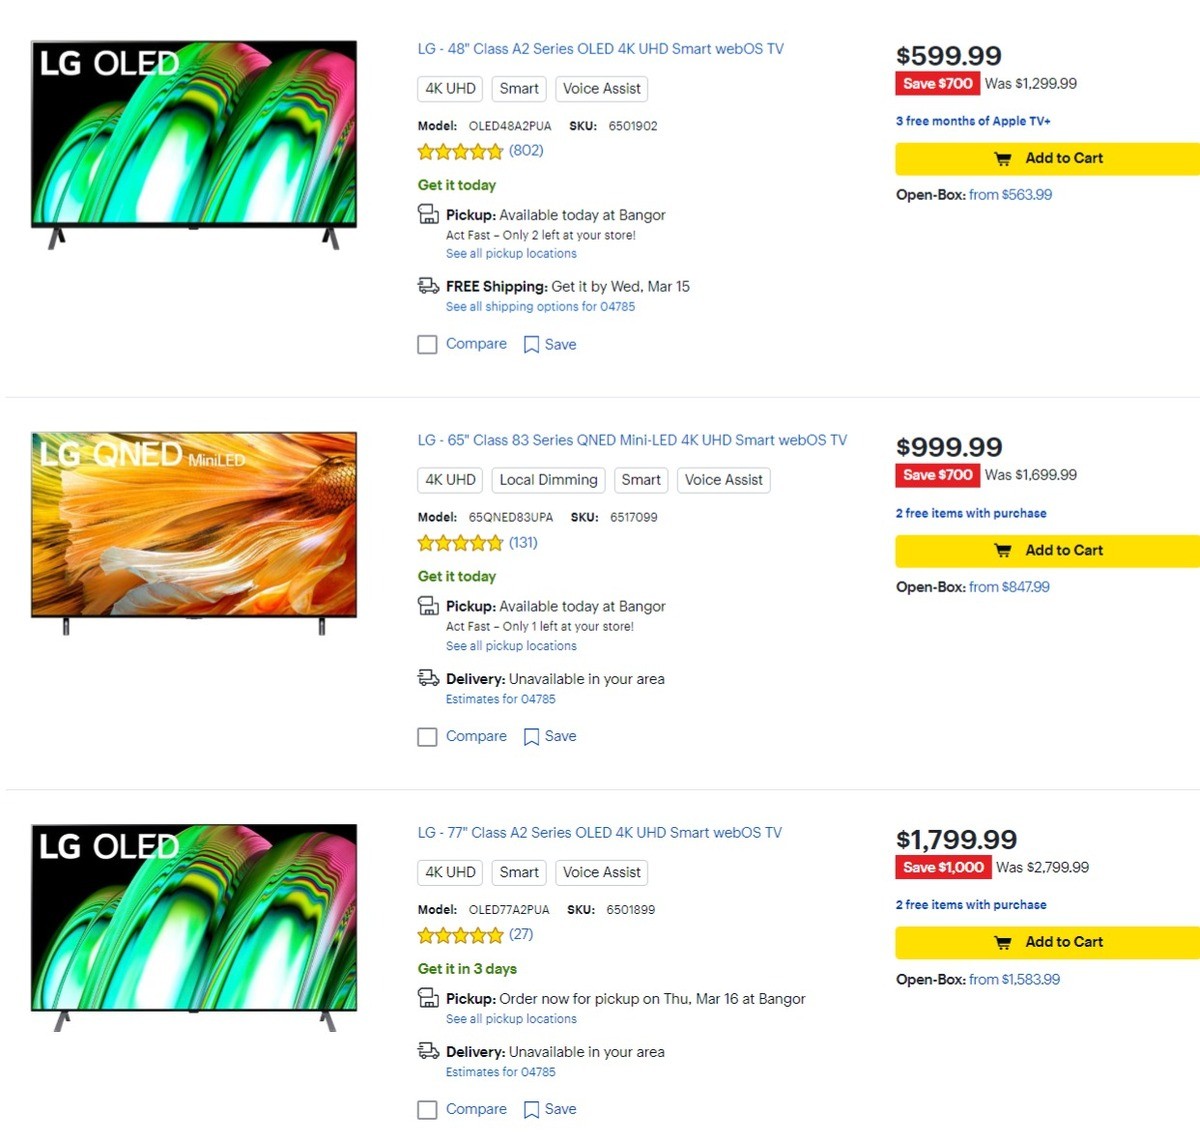This screenshot has height=1141, width=1200.
Task: Select the Local Dimming tag on the QNED
Action: tap(548, 480)
